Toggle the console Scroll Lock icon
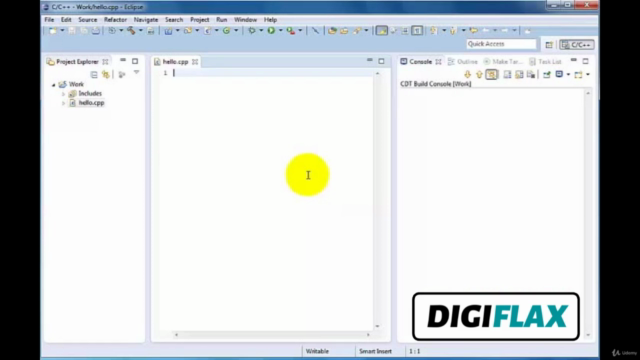 coord(519,74)
